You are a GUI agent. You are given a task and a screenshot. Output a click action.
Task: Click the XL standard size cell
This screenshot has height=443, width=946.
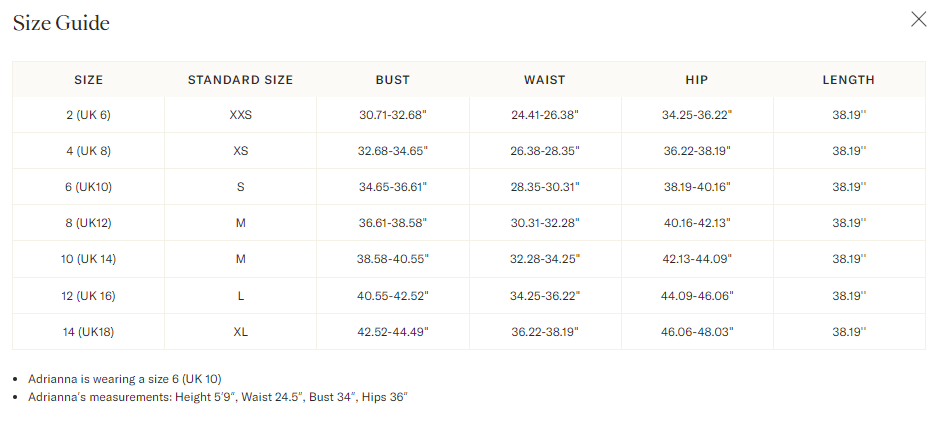(x=241, y=332)
